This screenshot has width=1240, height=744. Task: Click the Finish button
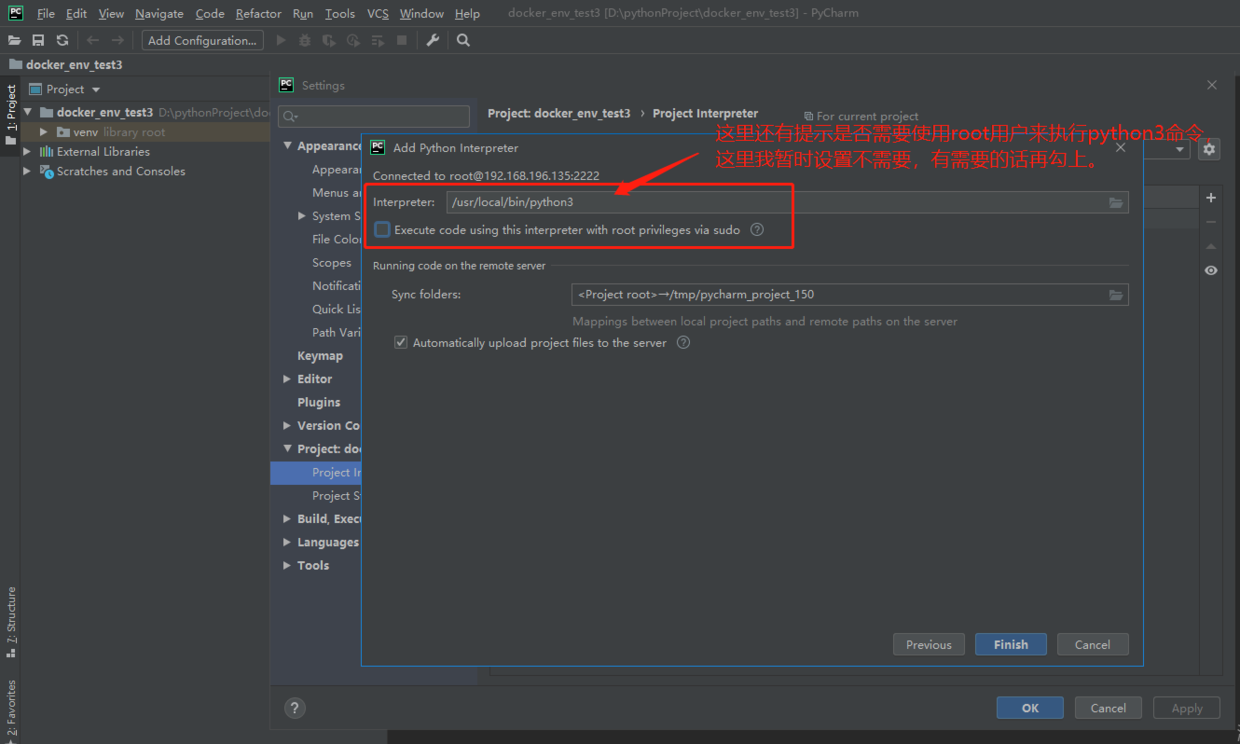click(x=1011, y=645)
